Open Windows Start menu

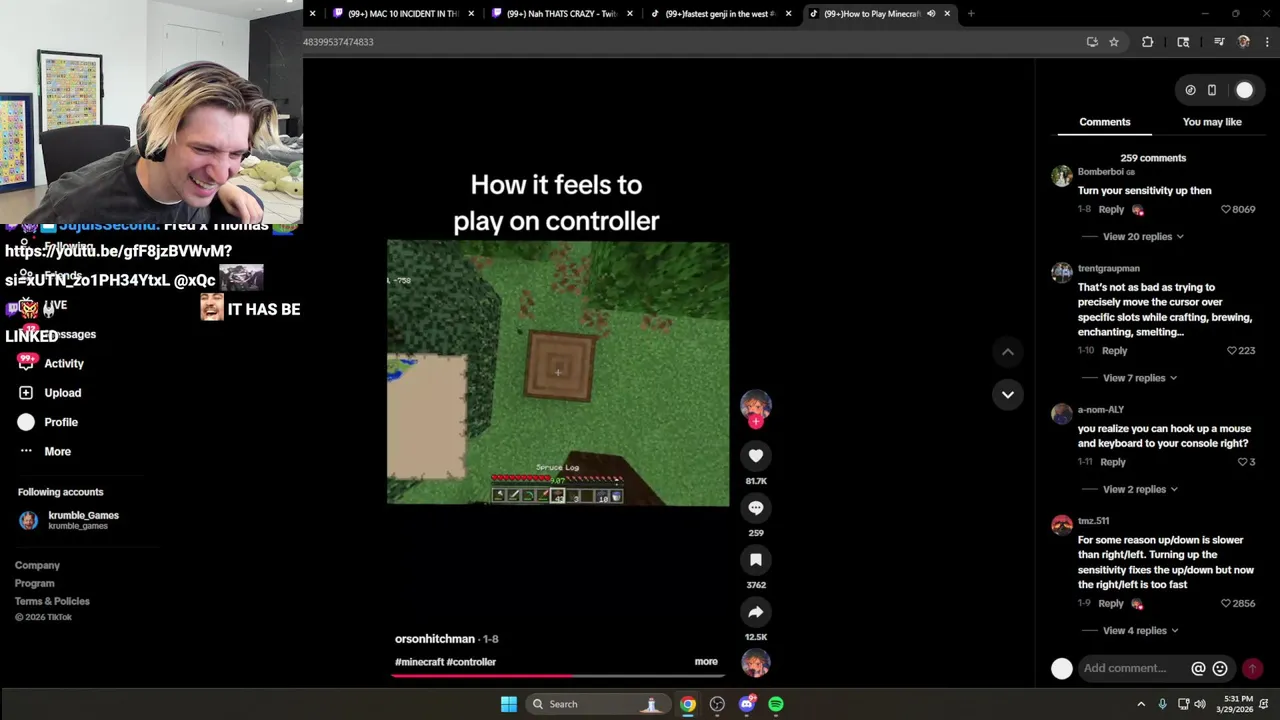point(509,704)
